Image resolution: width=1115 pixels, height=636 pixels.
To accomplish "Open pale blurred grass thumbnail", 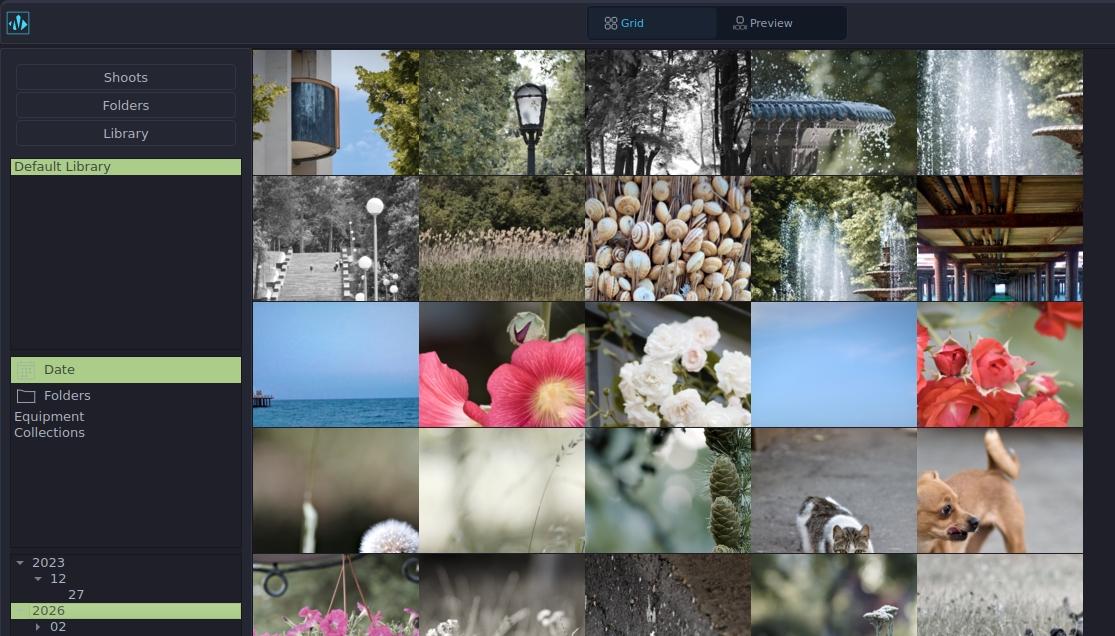I will point(502,491).
